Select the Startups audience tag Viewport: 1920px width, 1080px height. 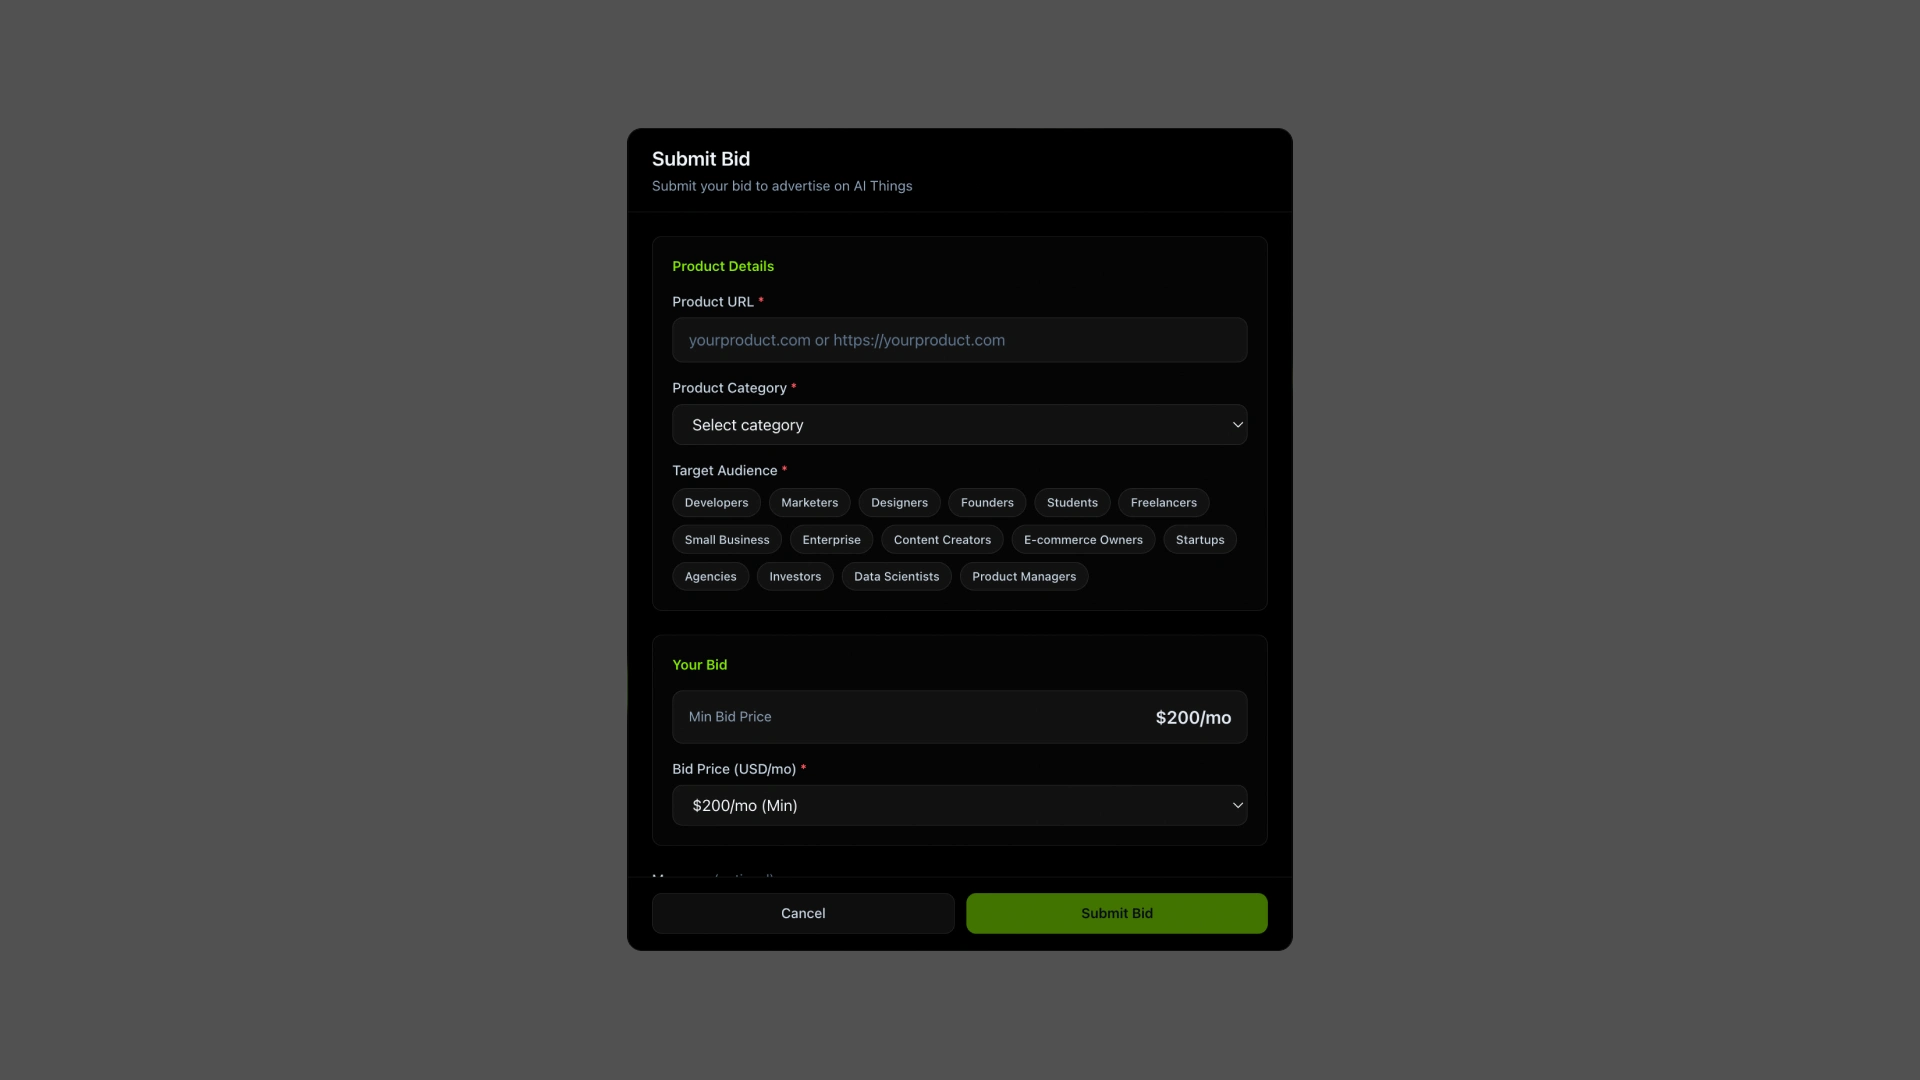coord(1199,539)
